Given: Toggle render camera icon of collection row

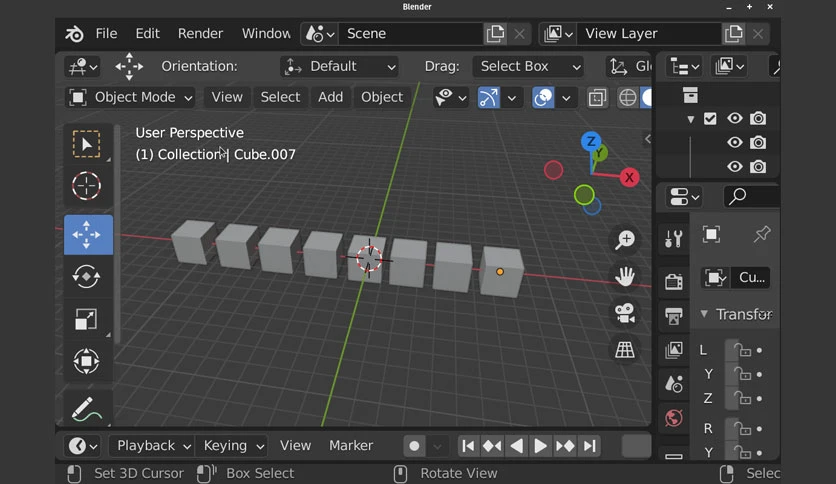Looking at the screenshot, I should 758,118.
